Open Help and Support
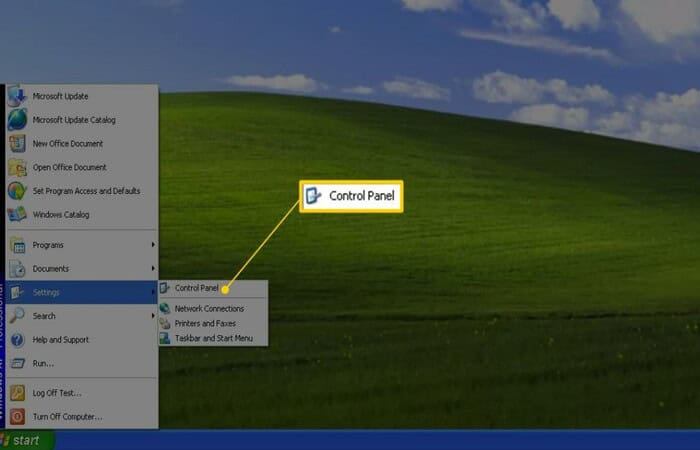The height and width of the screenshot is (450, 700). (x=82, y=340)
